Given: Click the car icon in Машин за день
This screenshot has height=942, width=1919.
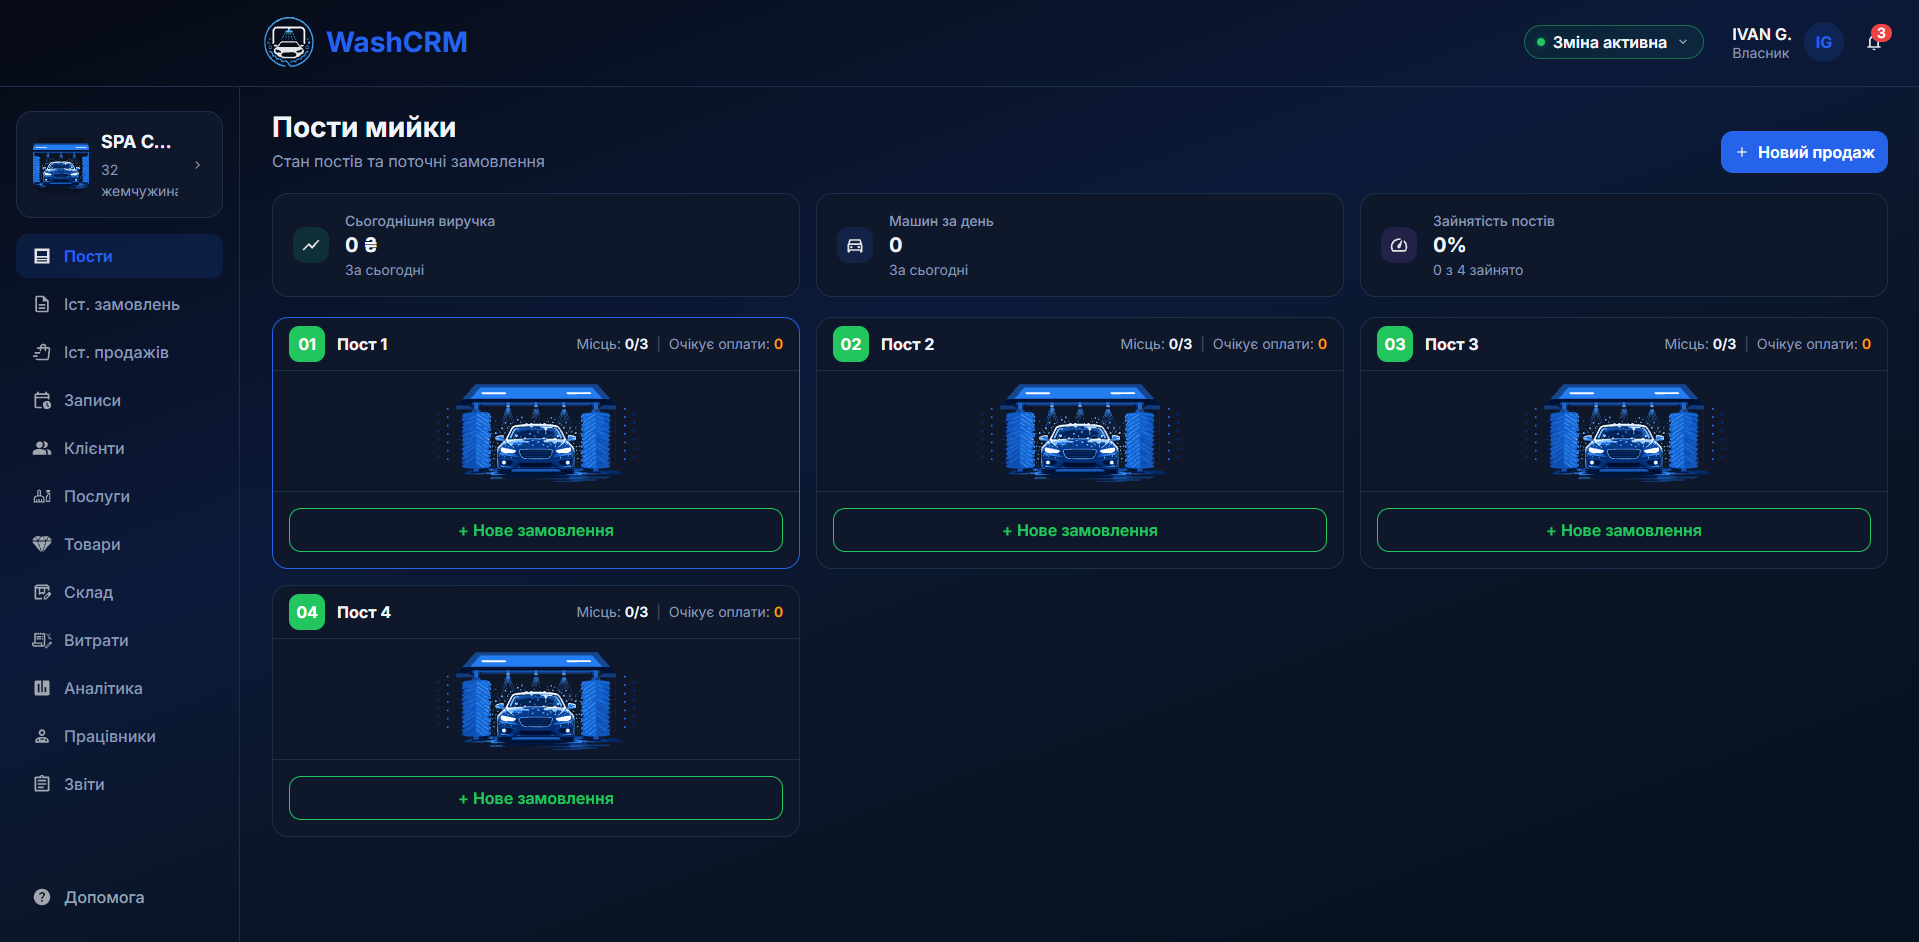Looking at the screenshot, I should 855,245.
